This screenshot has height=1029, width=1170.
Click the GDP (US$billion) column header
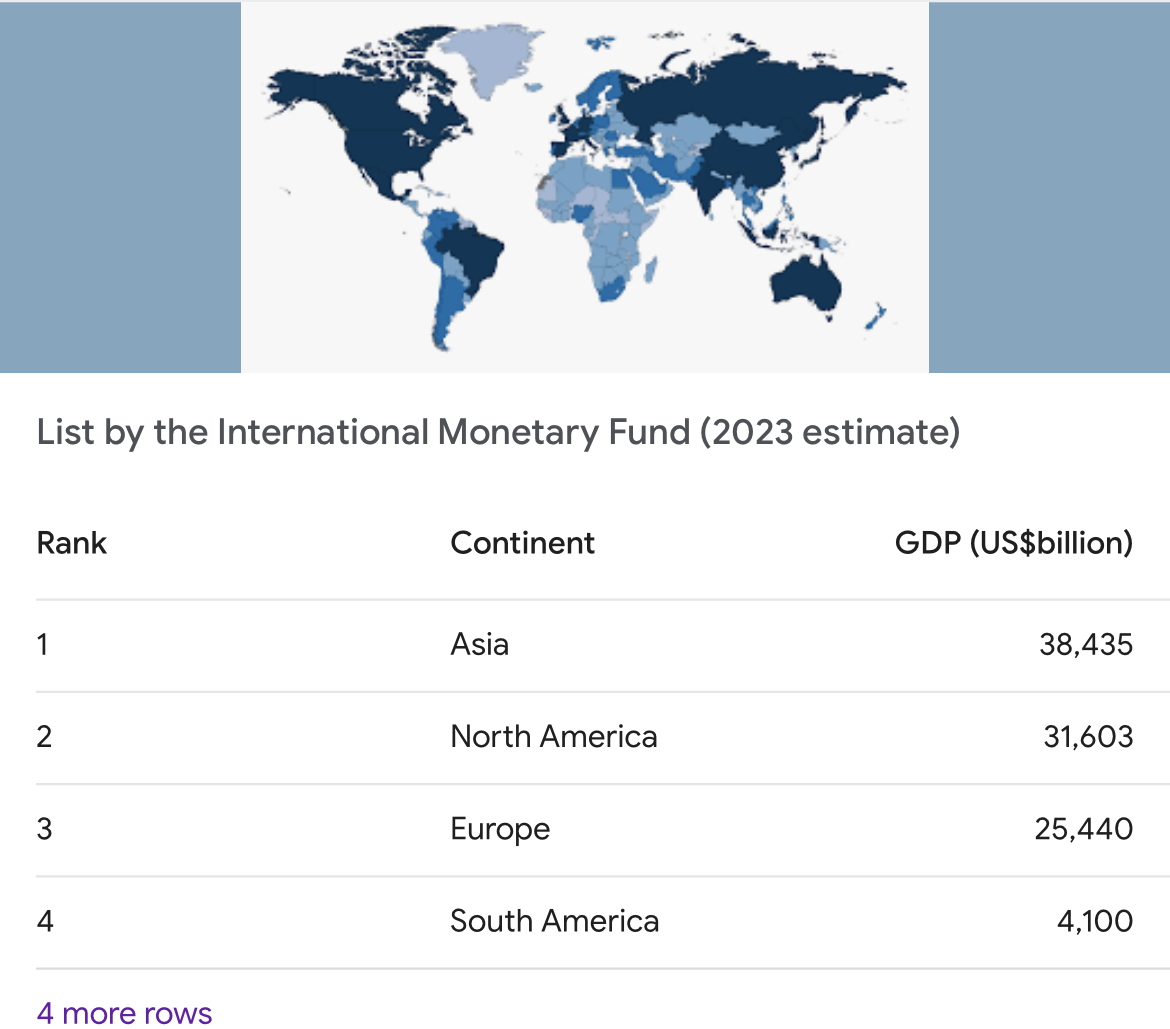coord(1013,542)
